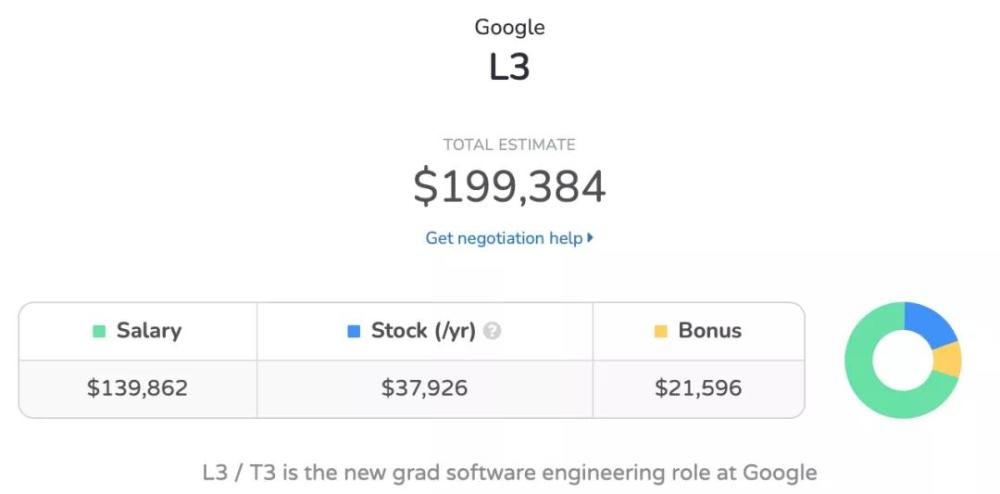The width and height of the screenshot is (1000, 494).
Task: Select the Stock (/yr) column header
Action: (x=425, y=331)
